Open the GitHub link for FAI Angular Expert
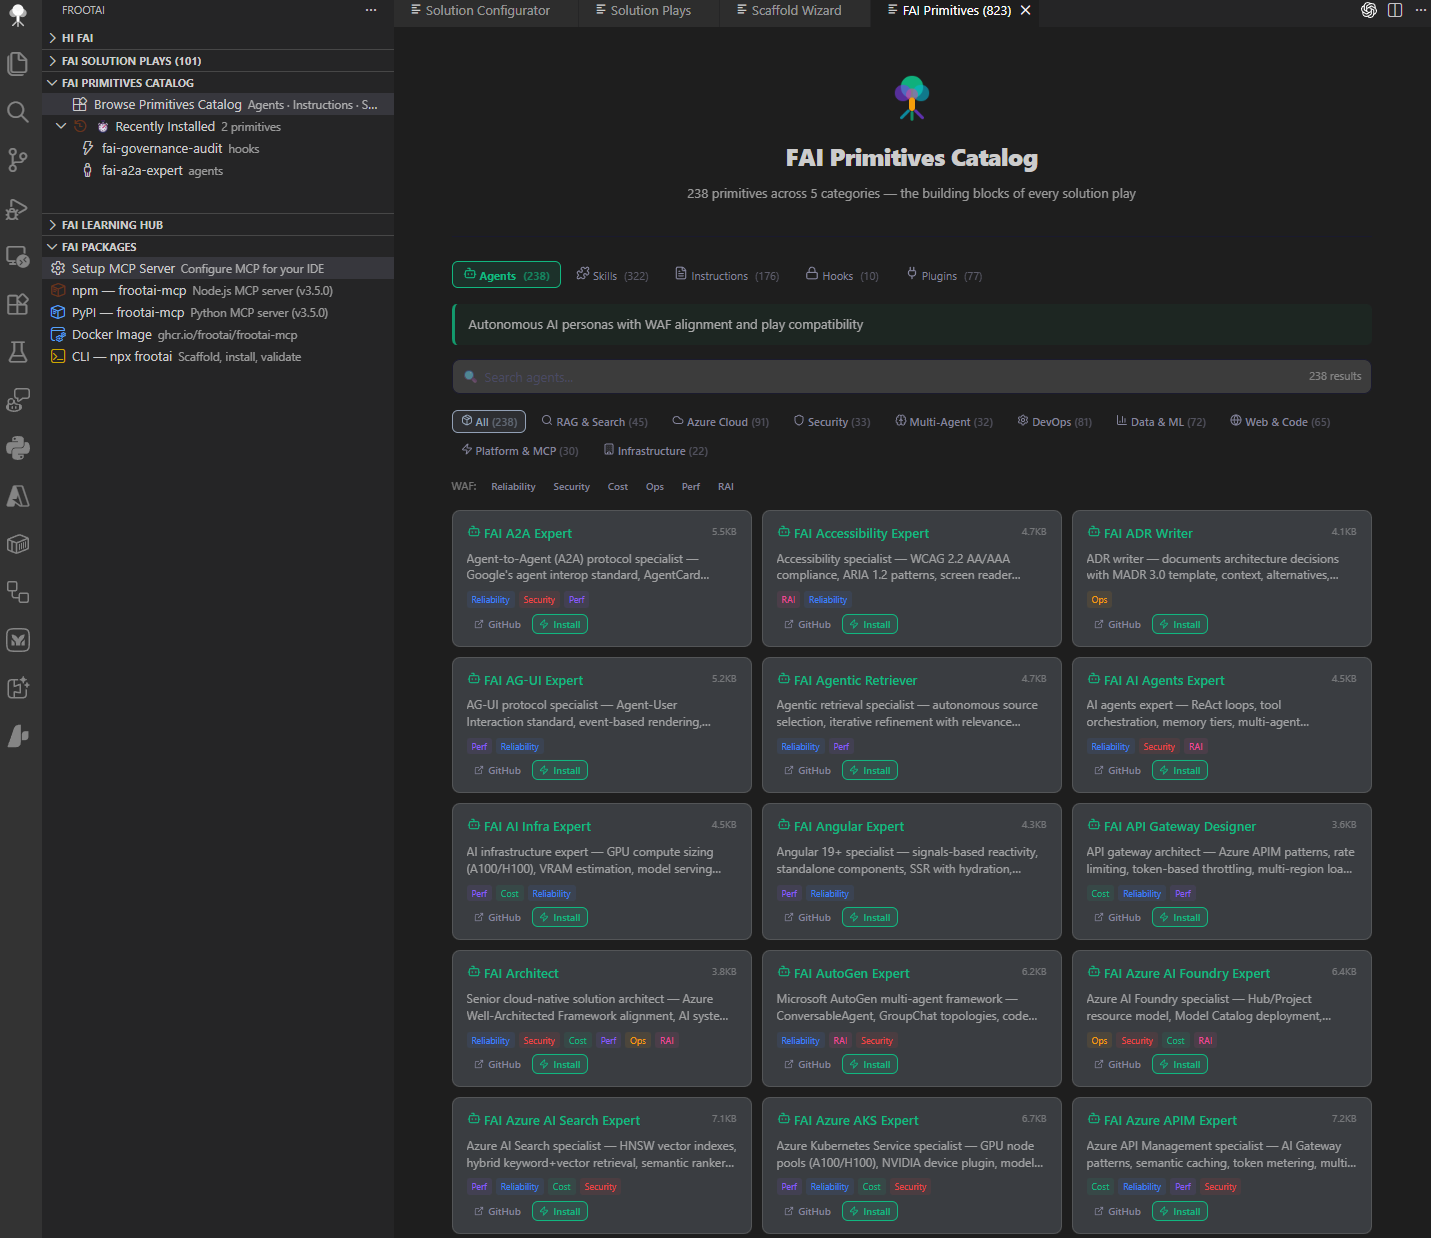This screenshot has width=1431, height=1238. [808, 917]
